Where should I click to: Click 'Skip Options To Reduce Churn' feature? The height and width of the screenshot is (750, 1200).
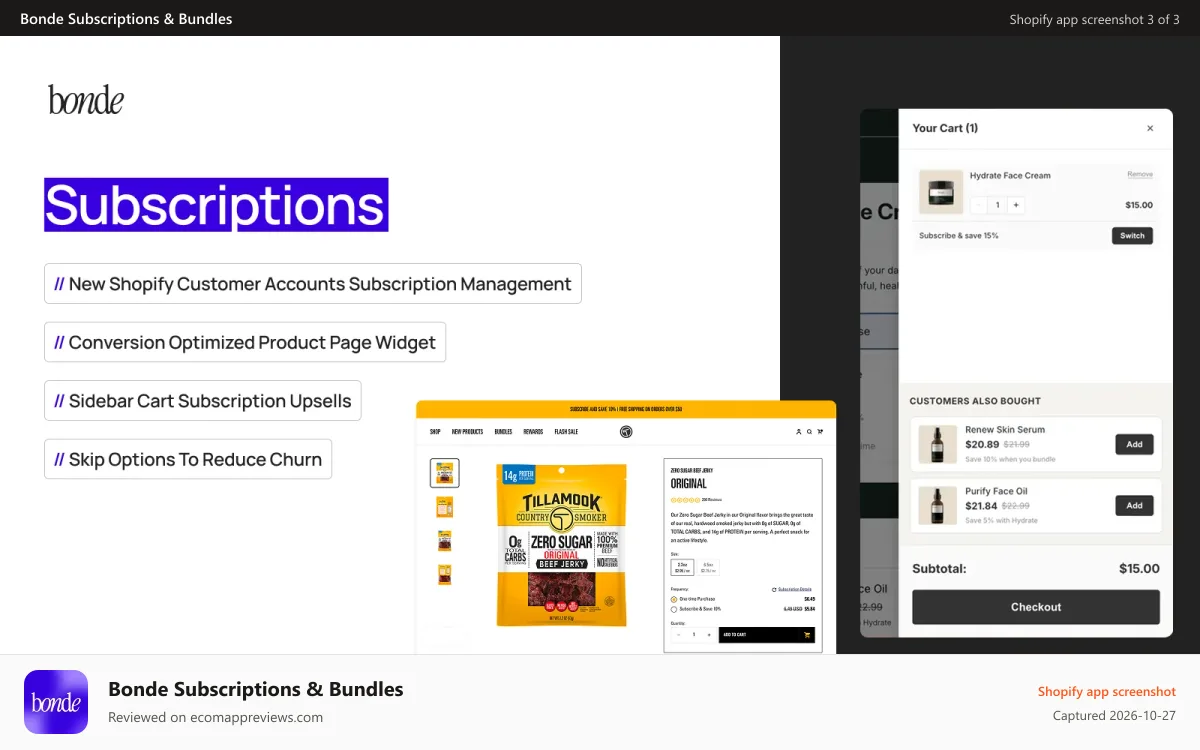coord(188,459)
